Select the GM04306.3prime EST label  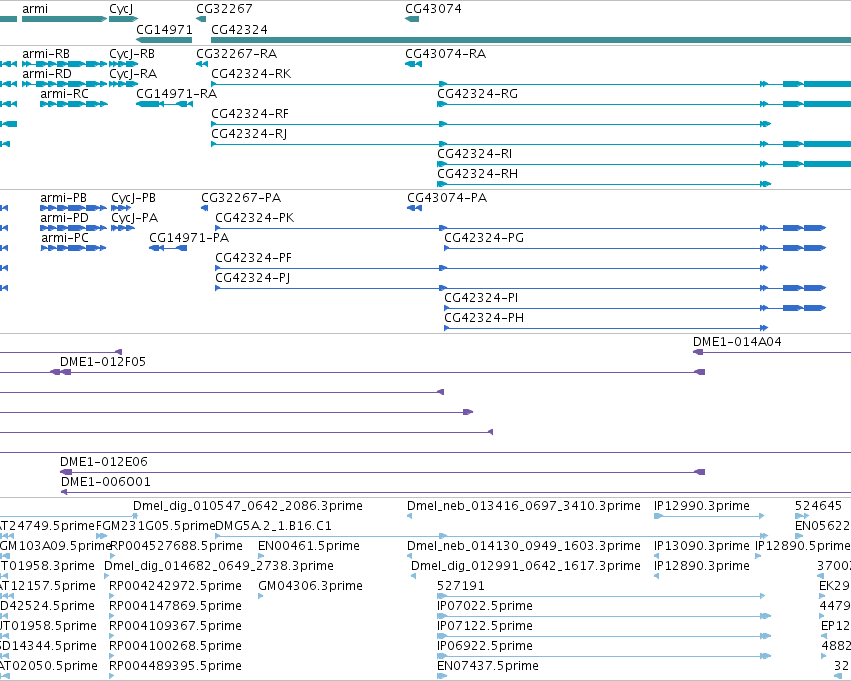(x=310, y=587)
